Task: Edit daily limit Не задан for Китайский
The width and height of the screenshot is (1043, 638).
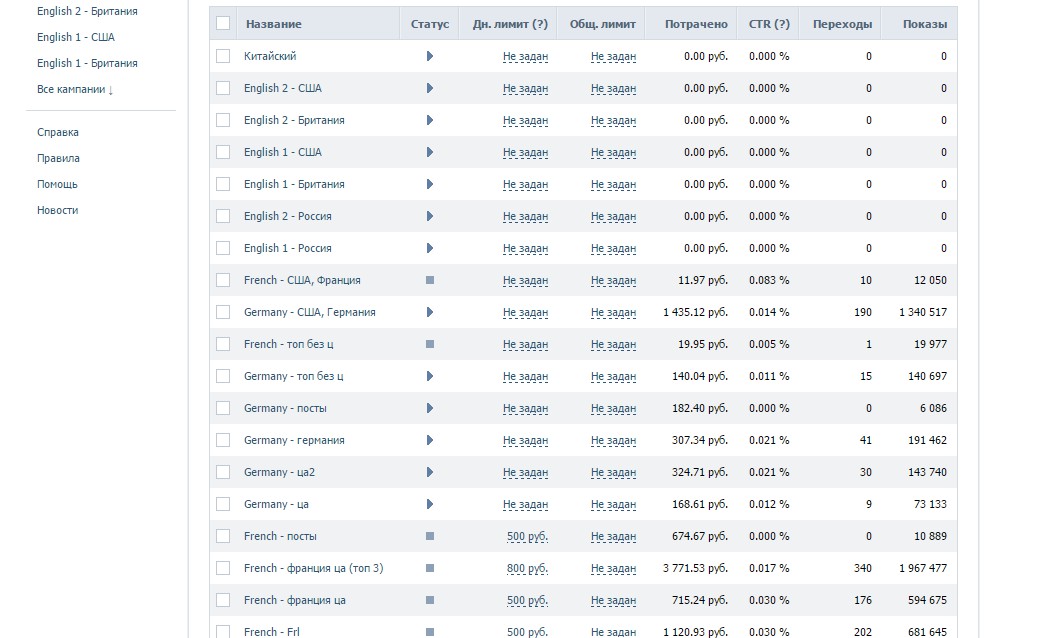Action: pyautogui.click(x=525, y=56)
